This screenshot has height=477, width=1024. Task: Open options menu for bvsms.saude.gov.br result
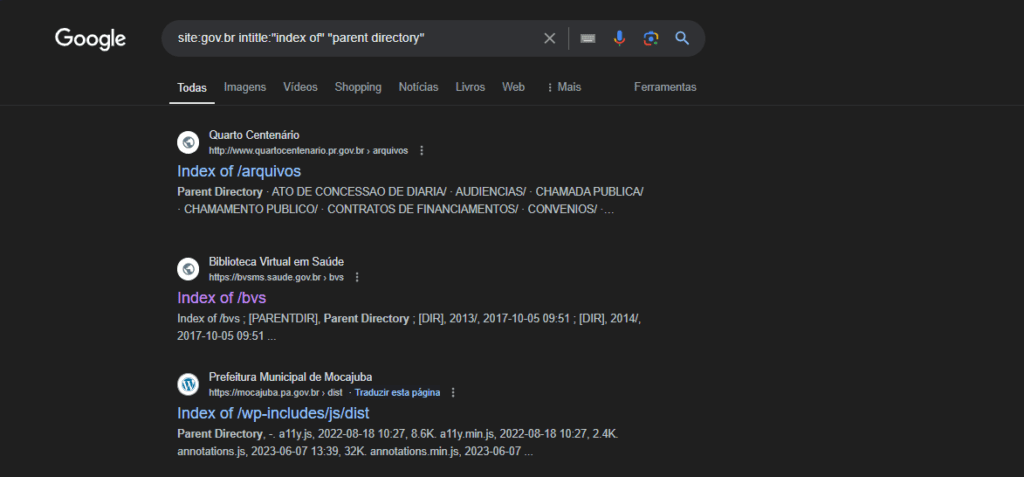click(x=357, y=277)
